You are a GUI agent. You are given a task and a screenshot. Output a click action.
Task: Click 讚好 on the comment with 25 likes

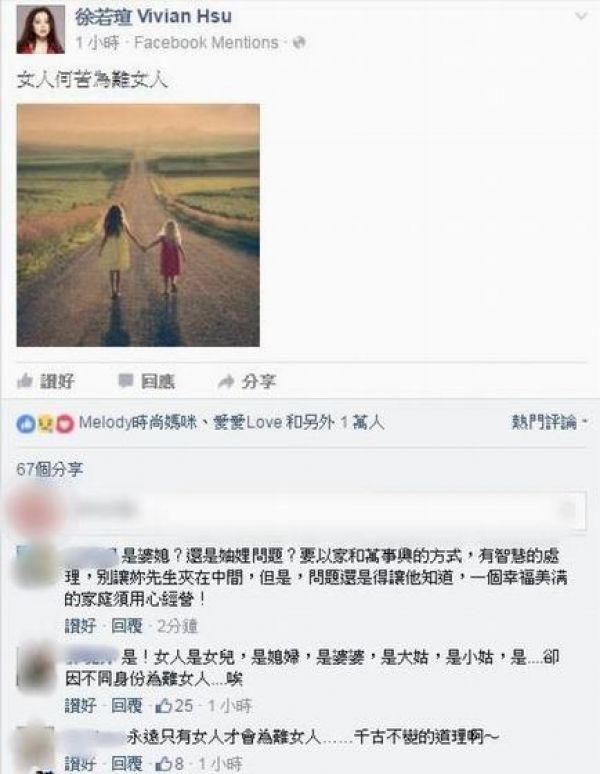pyautogui.click(x=80, y=705)
